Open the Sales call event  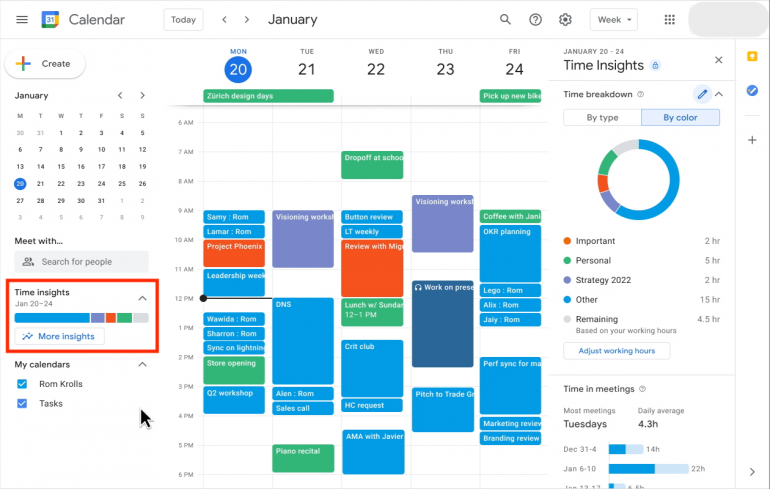[x=303, y=408]
